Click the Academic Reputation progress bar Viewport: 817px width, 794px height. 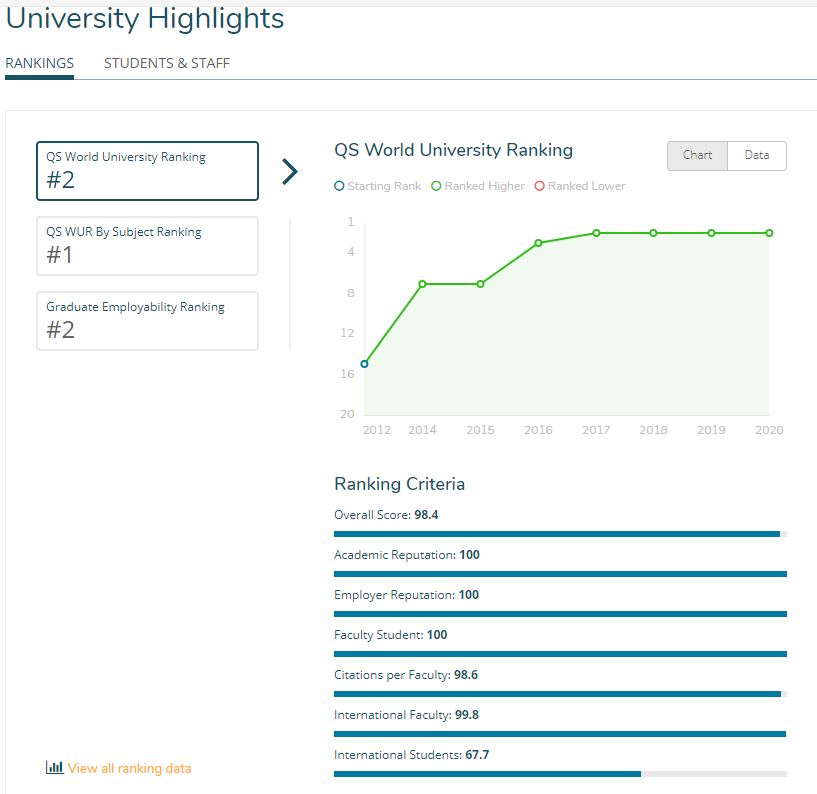click(x=560, y=574)
